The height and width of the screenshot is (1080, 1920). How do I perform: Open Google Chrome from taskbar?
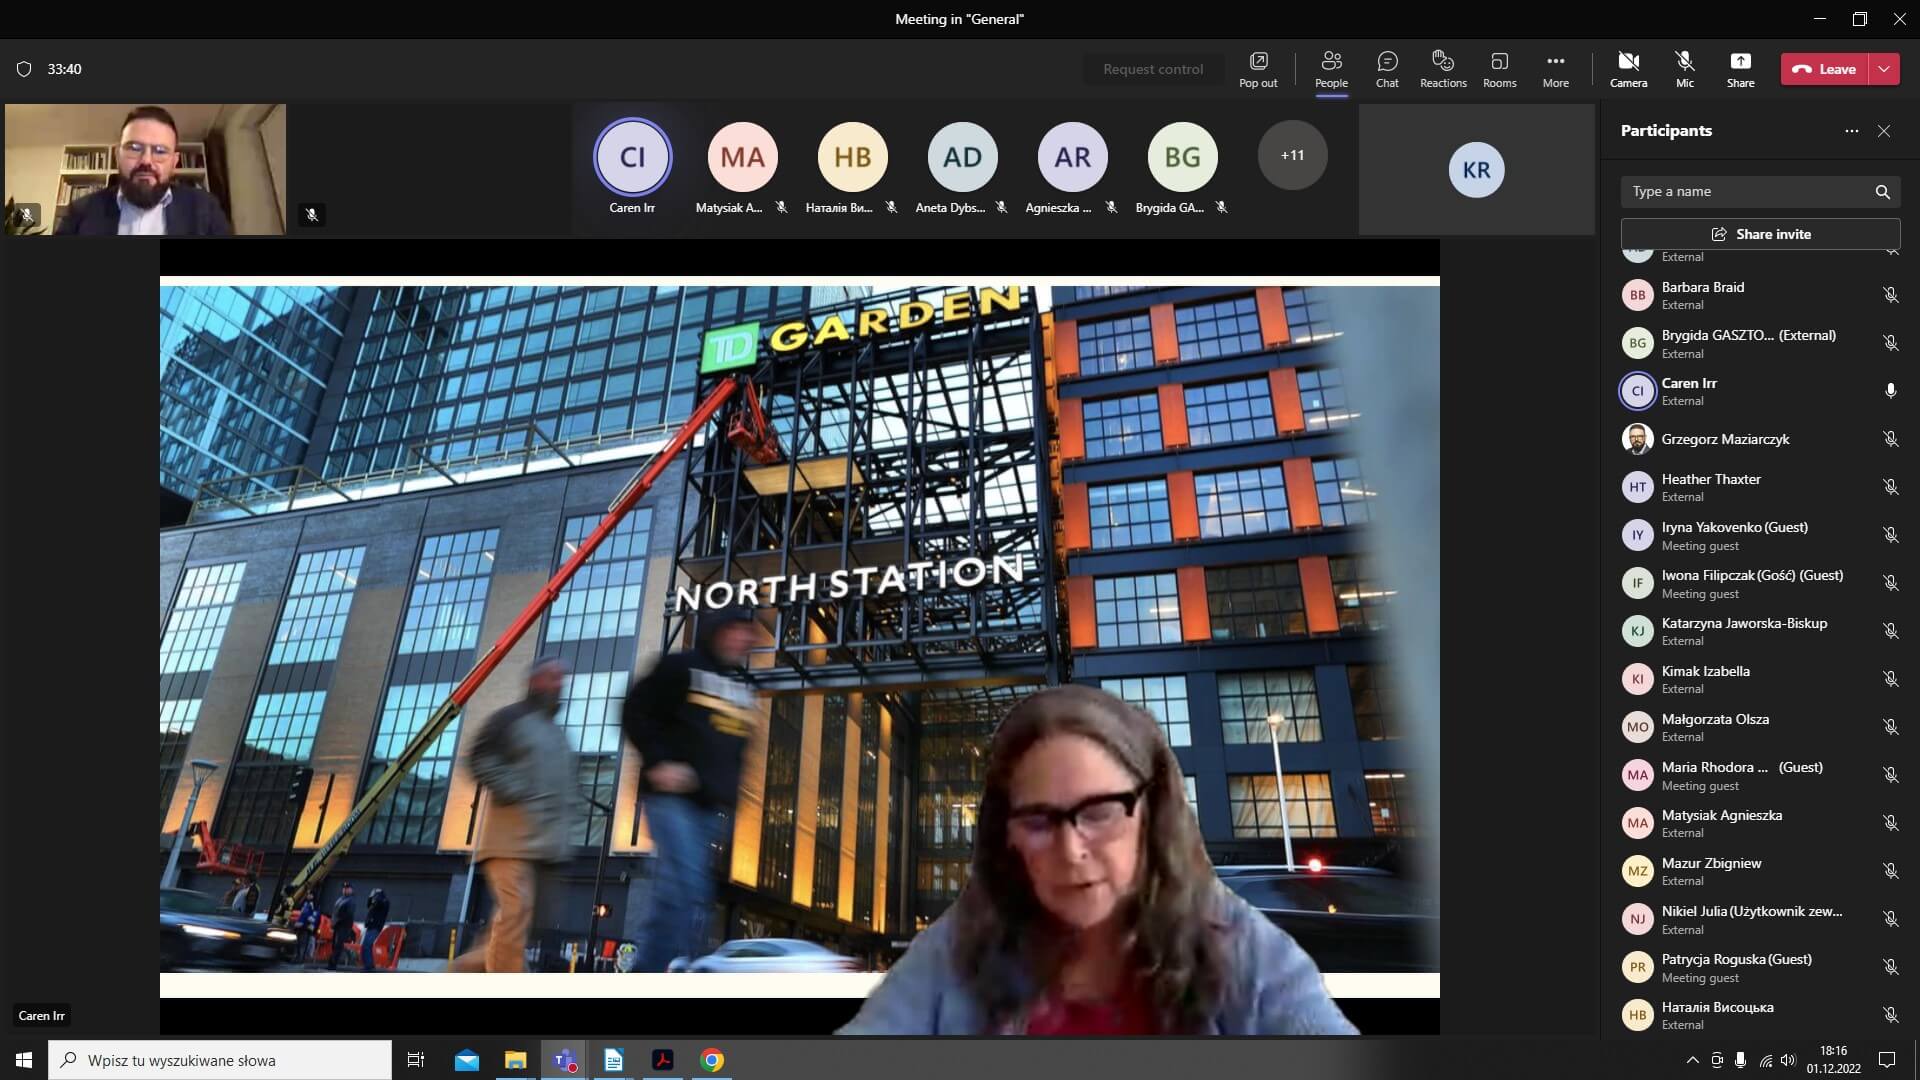pyautogui.click(x=712, y=1060)
